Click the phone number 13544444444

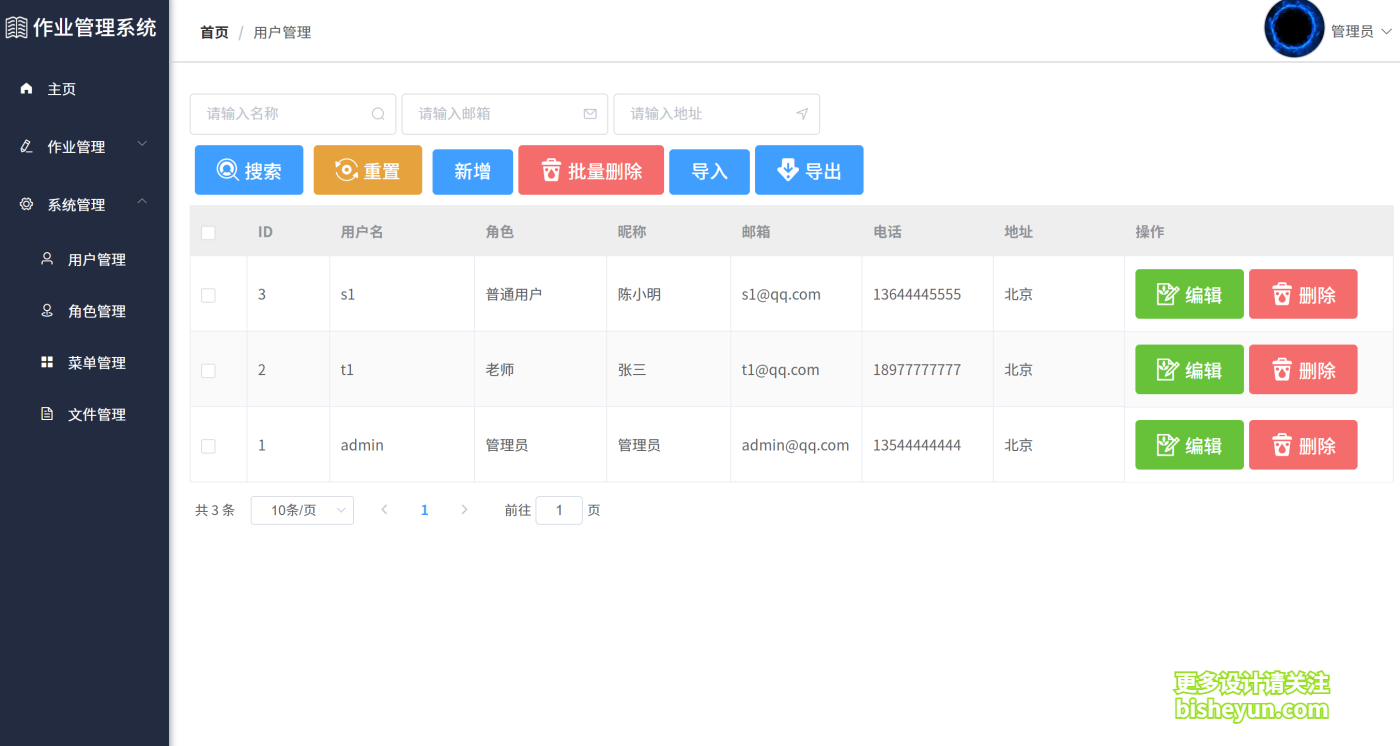[x=917, y=445]
